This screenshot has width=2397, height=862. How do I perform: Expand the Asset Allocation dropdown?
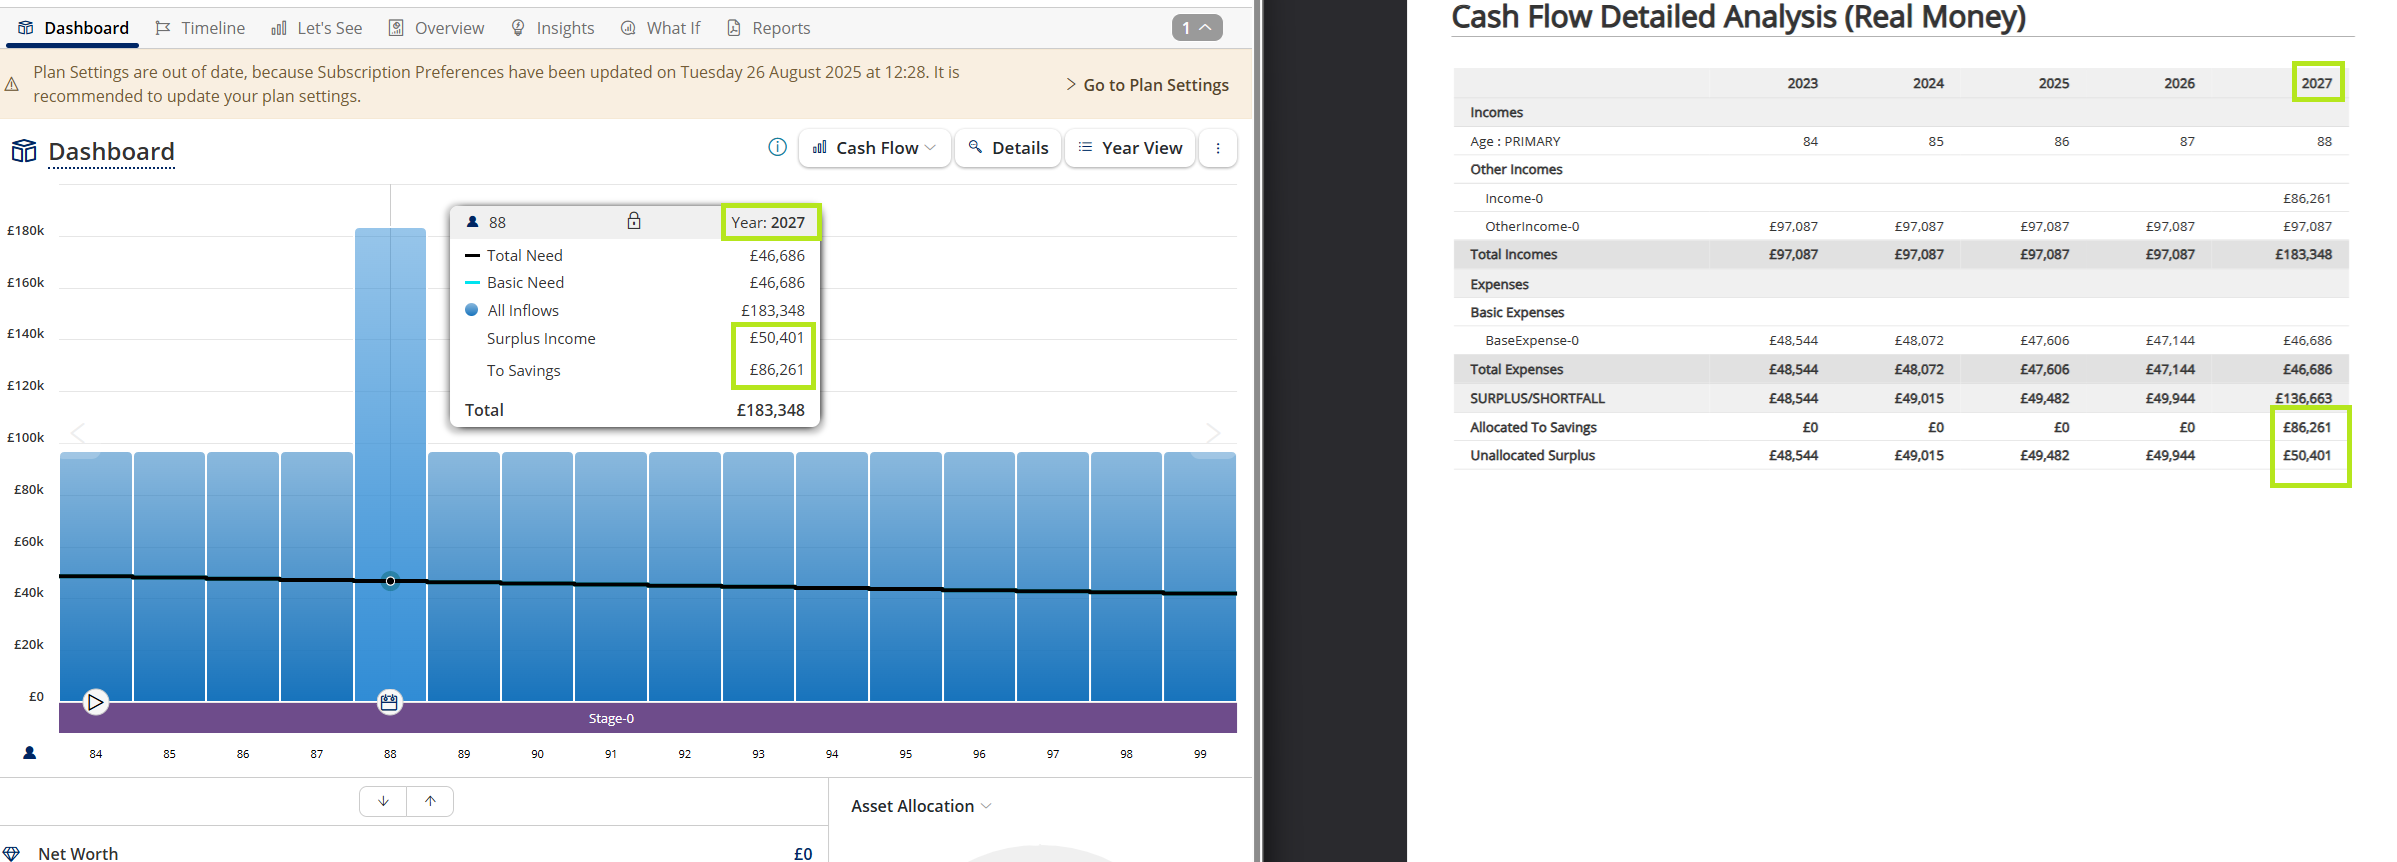pos(921,806)
